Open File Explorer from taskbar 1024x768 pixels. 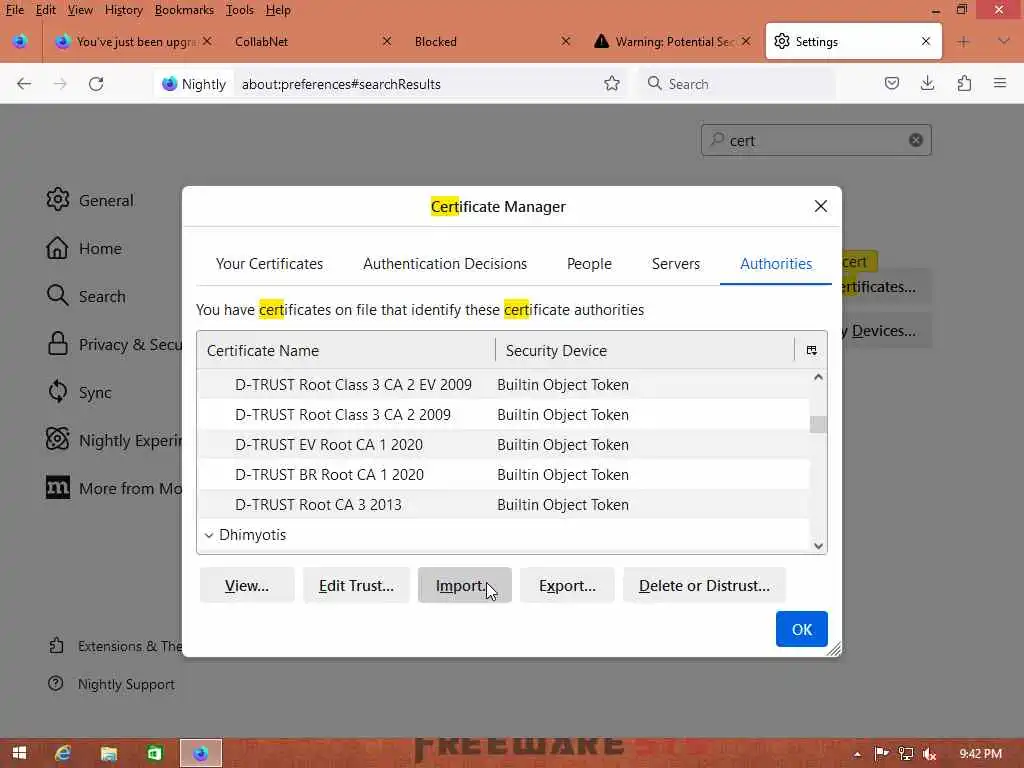pyautogui.click(x=108, y=754)
